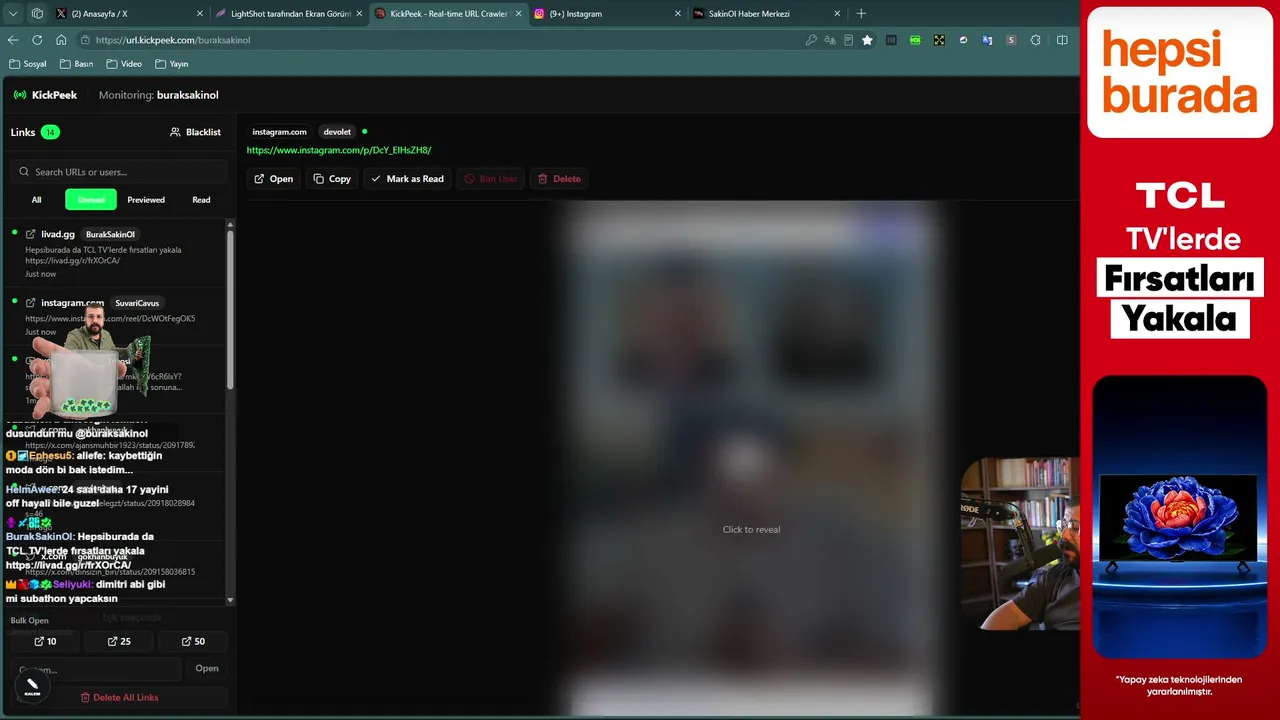Open the Yayın bookmarks folder
Image resolution: width=1280 pixels, height=720 pixels.
tap(172, 64)
